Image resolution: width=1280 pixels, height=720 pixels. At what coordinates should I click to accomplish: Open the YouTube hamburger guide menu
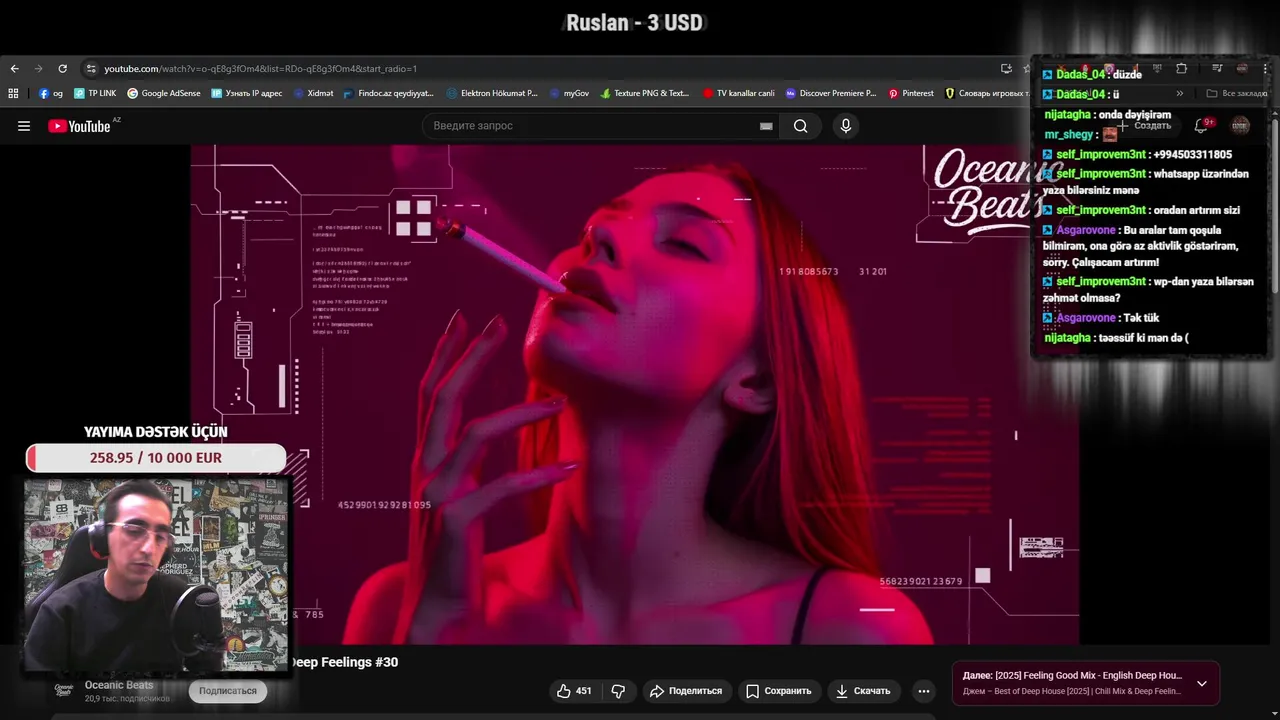point(24,126)
